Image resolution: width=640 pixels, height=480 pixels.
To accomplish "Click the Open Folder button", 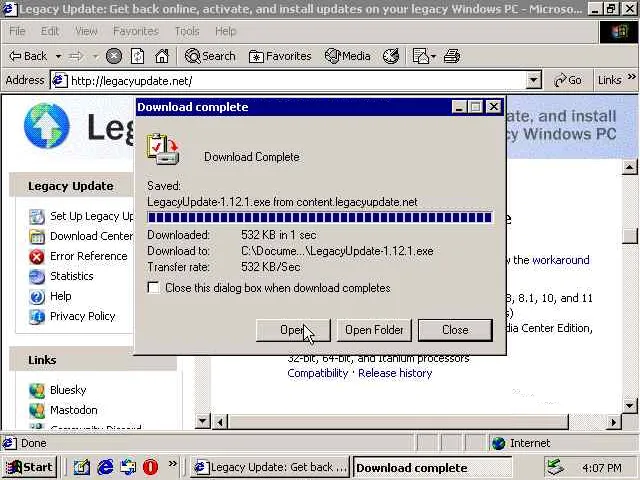I will (374, 330).
